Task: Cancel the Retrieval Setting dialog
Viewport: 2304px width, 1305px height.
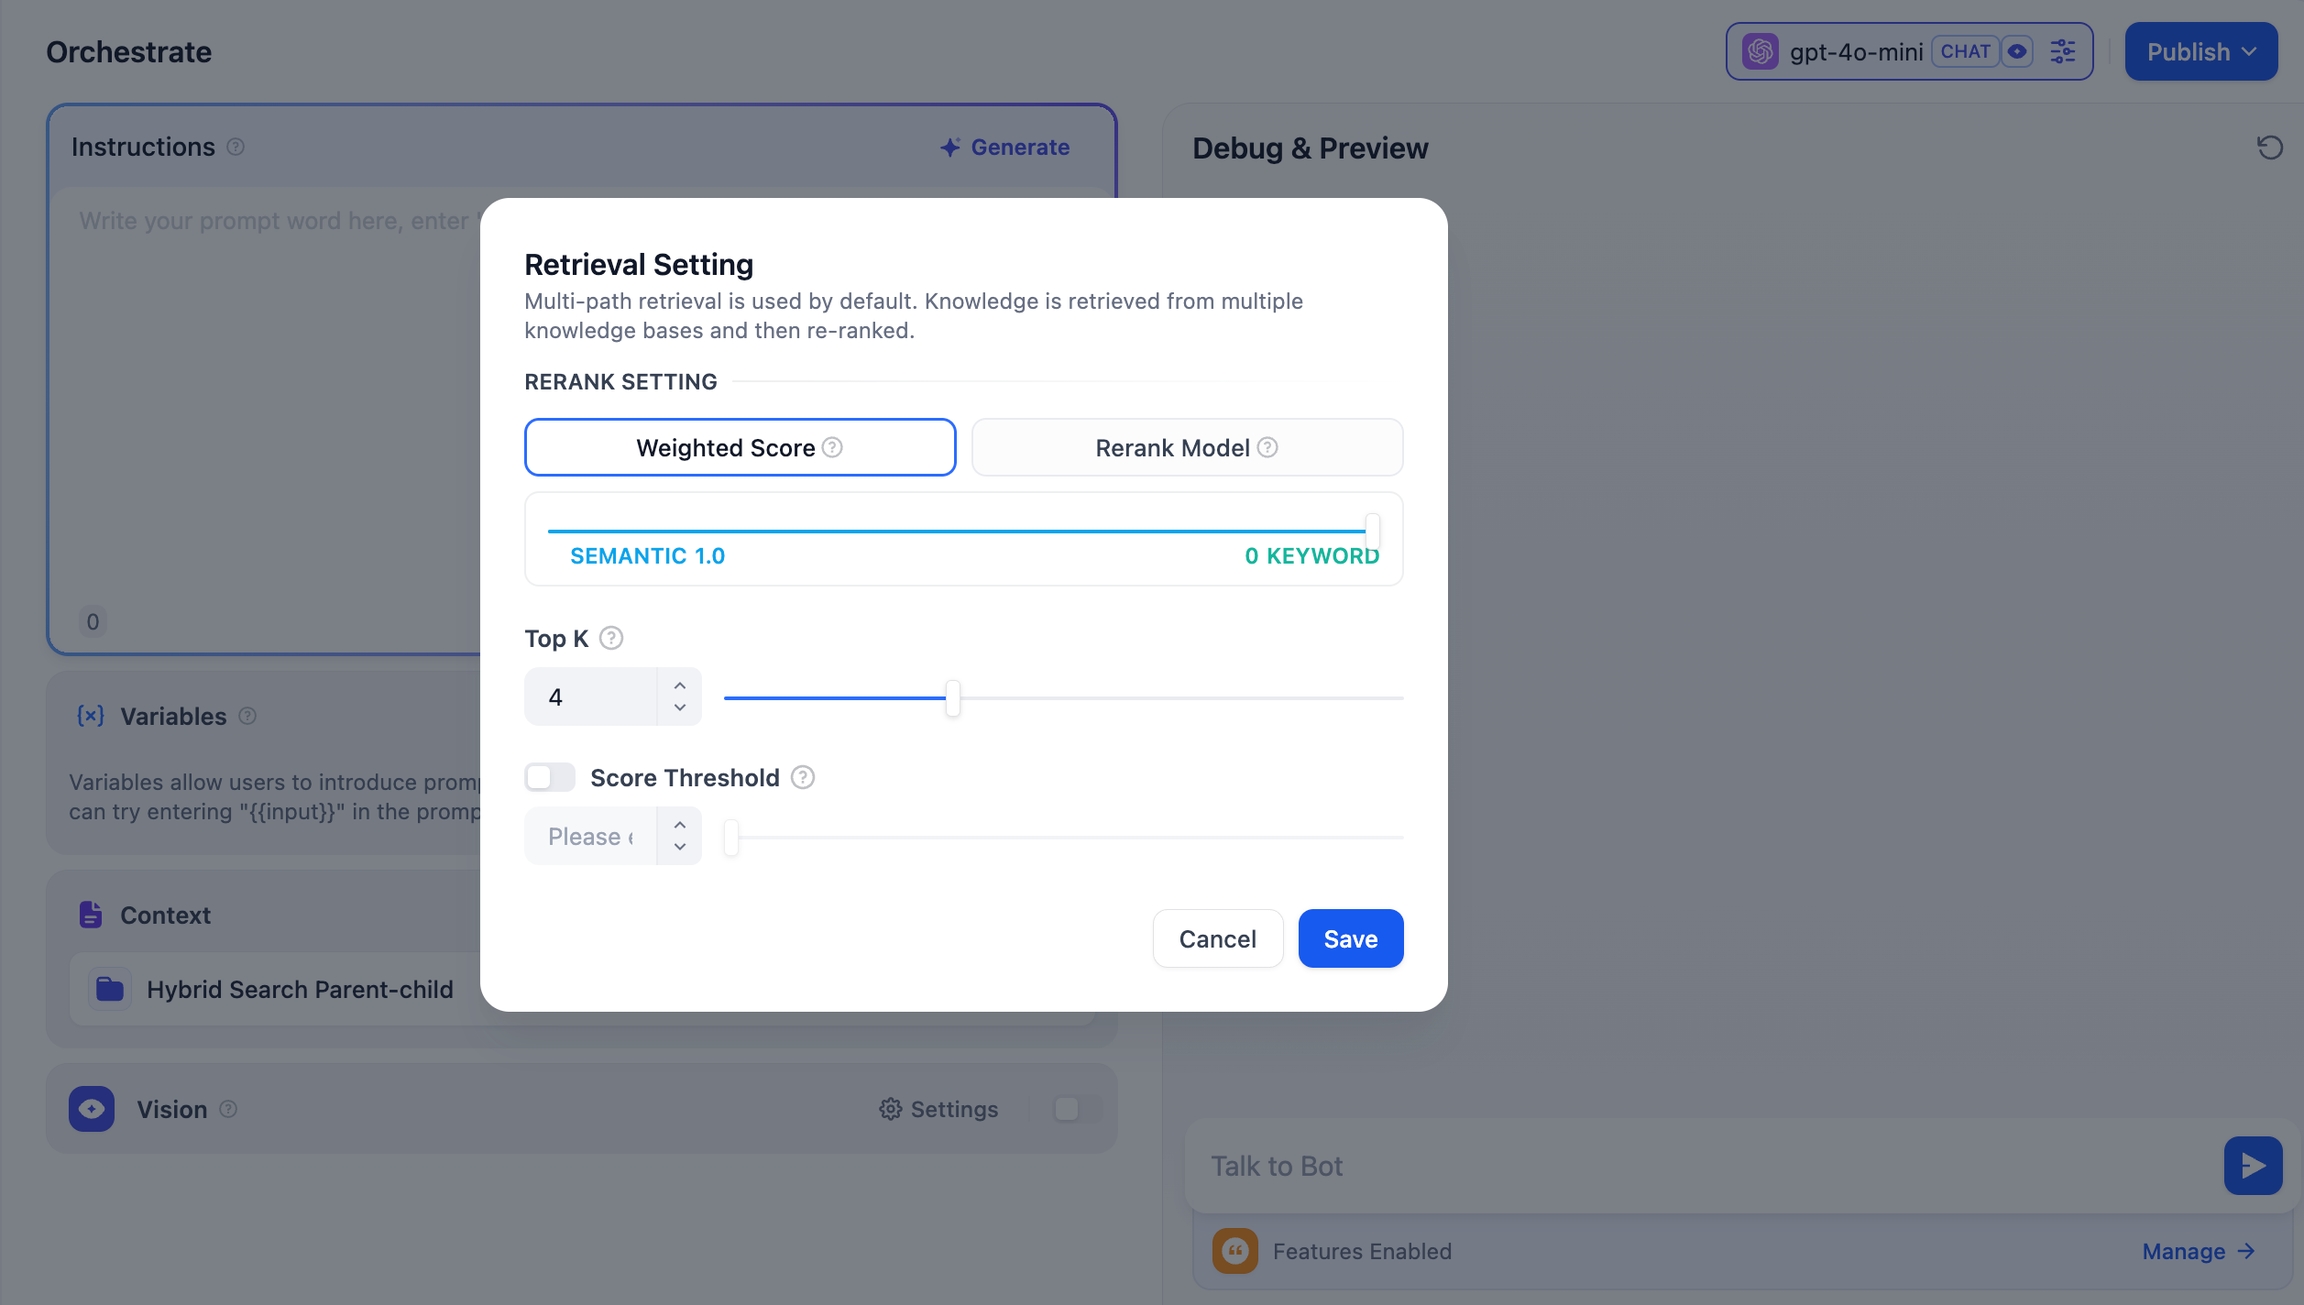Action: 1217,938
